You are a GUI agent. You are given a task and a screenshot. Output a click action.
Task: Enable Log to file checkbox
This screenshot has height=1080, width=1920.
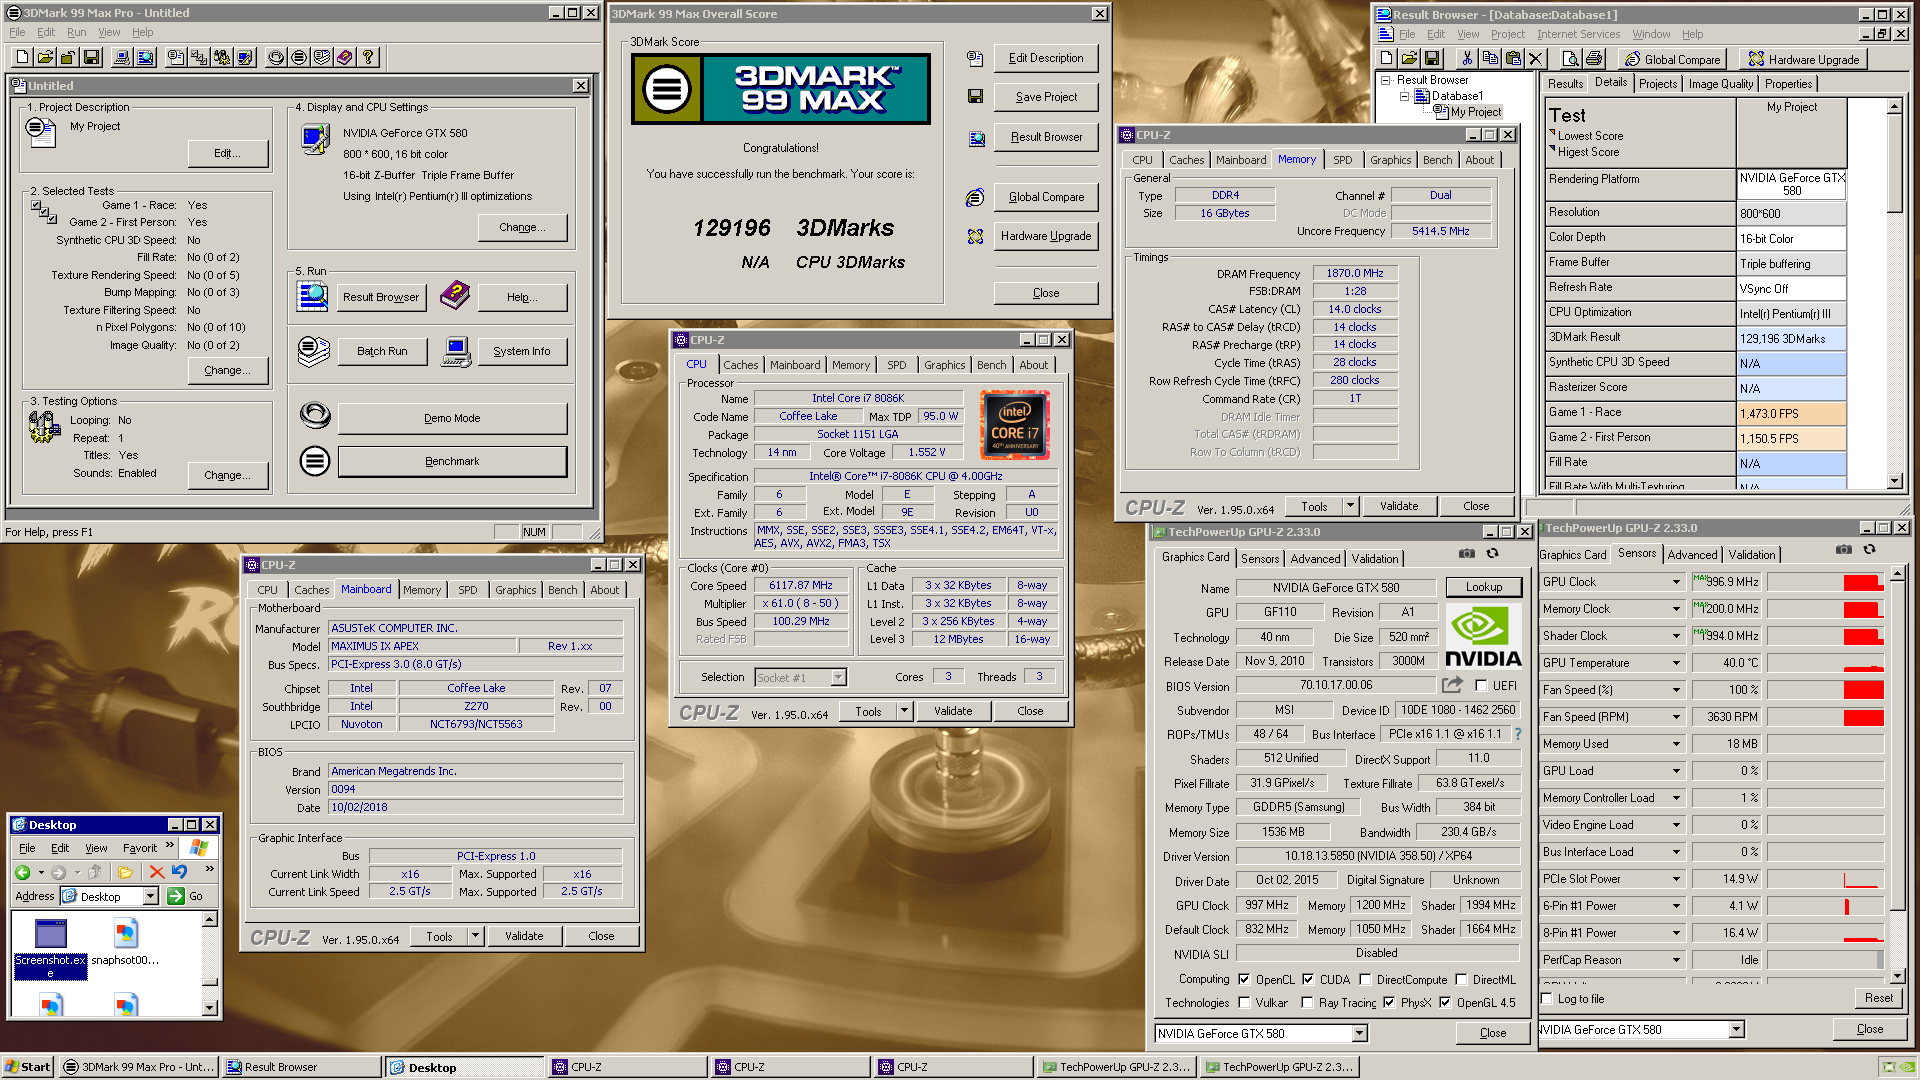click(1547, 999)
